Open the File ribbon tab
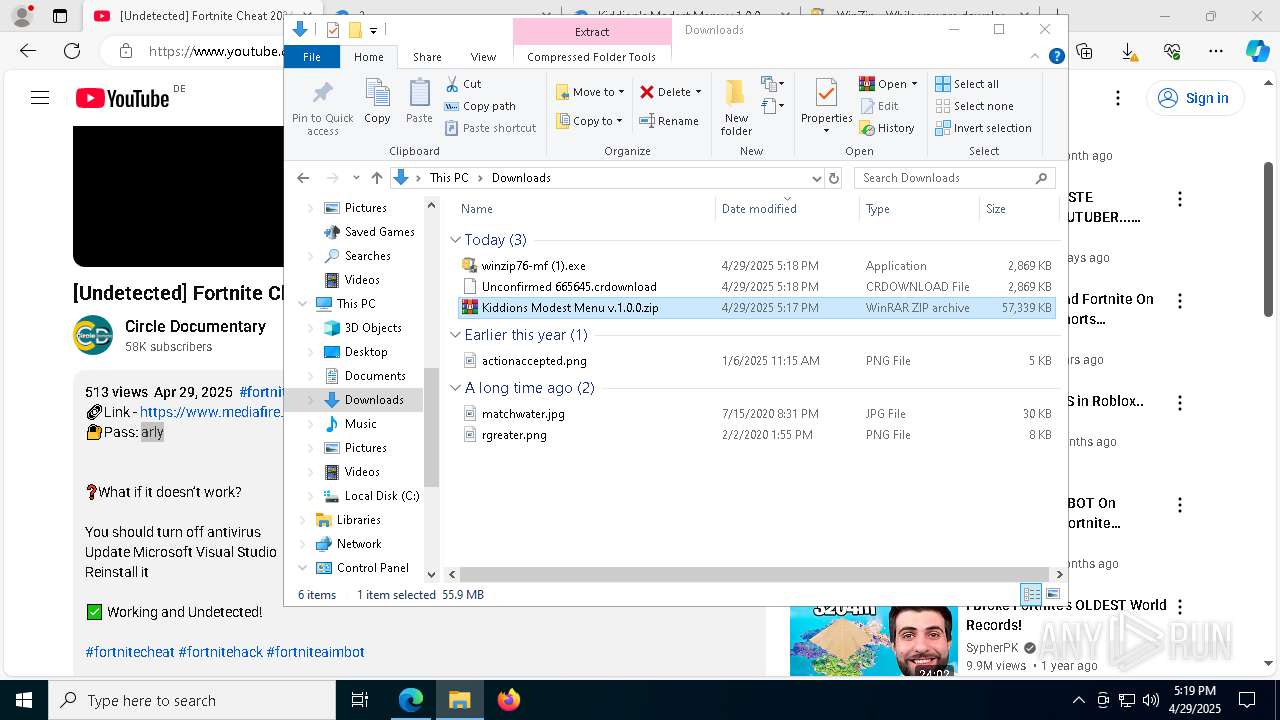This screenshot has height=720, width=1280. coord(312,57)
